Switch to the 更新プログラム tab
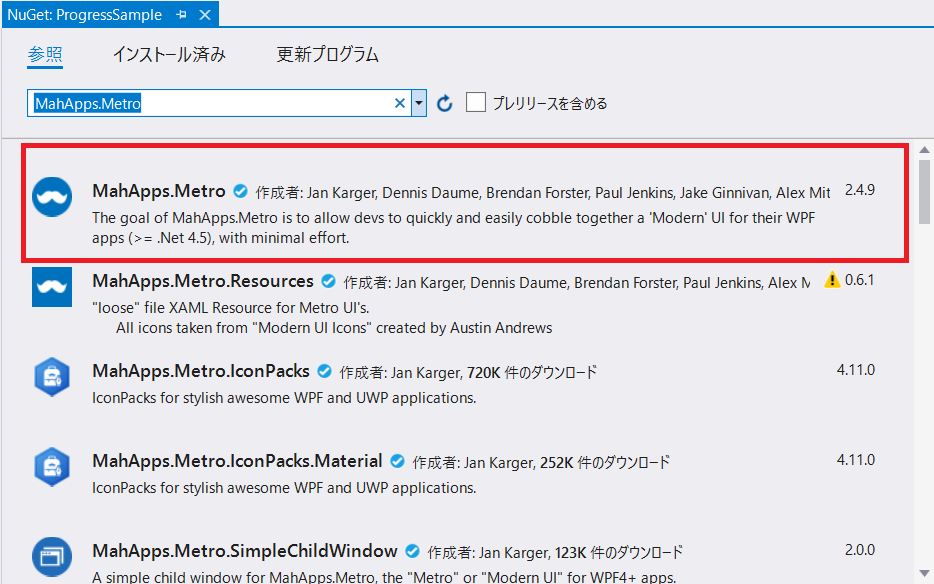The height and width of the screenshot is (584, 934). pos(328,55)
